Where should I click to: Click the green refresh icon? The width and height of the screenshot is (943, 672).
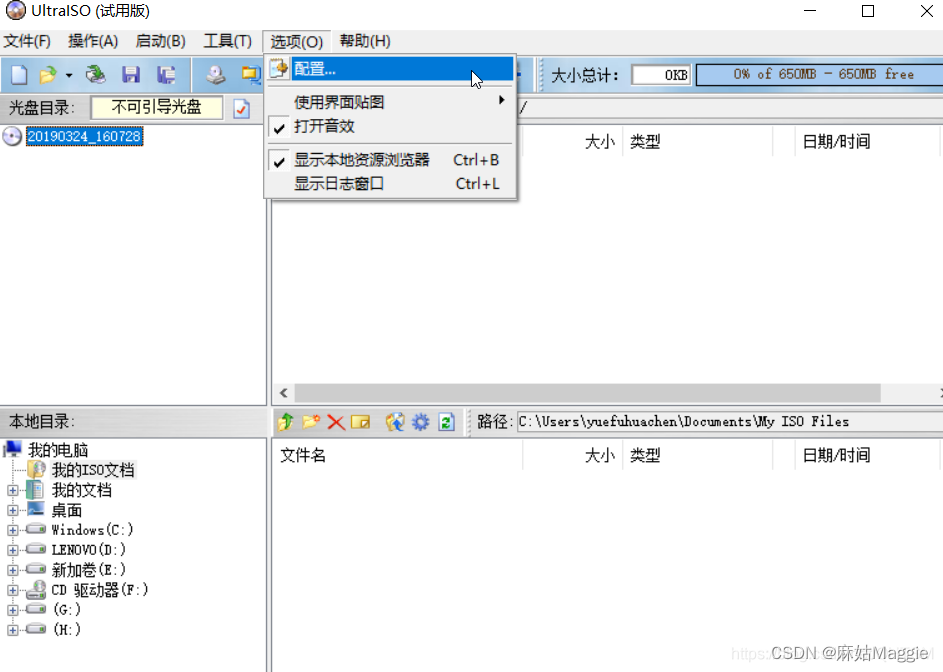(446, 422)
